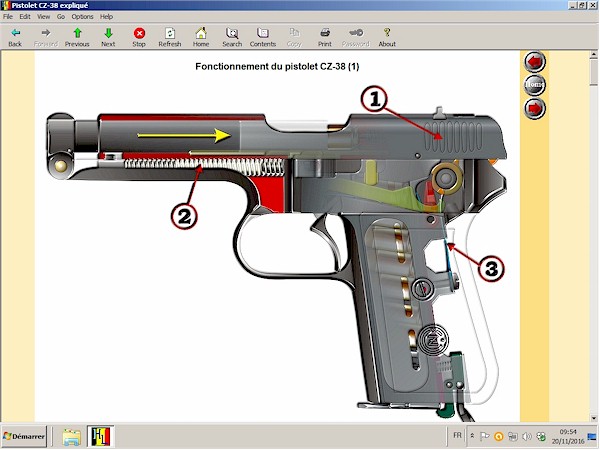The width and height of the screenshot is (600, 450).
Task: Open the network tray icon
Action: [x=513, y=436]
